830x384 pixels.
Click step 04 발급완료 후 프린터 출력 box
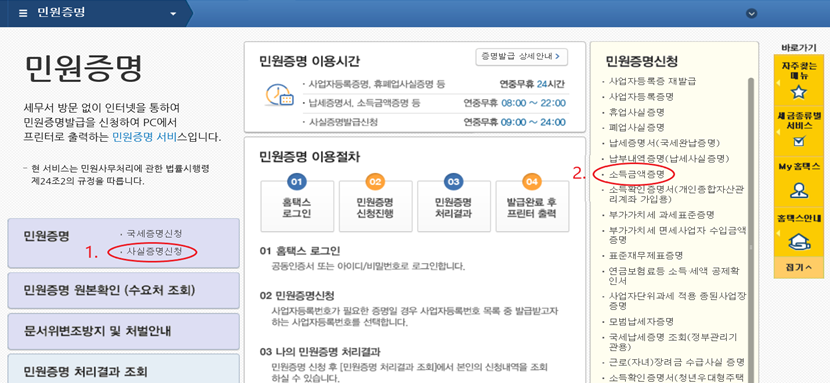[532, 206]
